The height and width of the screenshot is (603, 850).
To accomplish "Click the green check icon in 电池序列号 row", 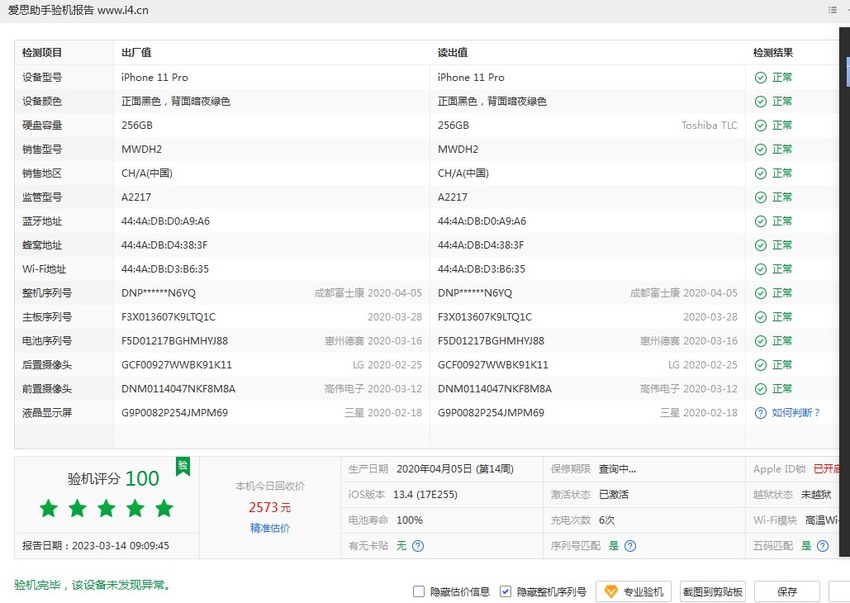I will click(x=761, y=341).
